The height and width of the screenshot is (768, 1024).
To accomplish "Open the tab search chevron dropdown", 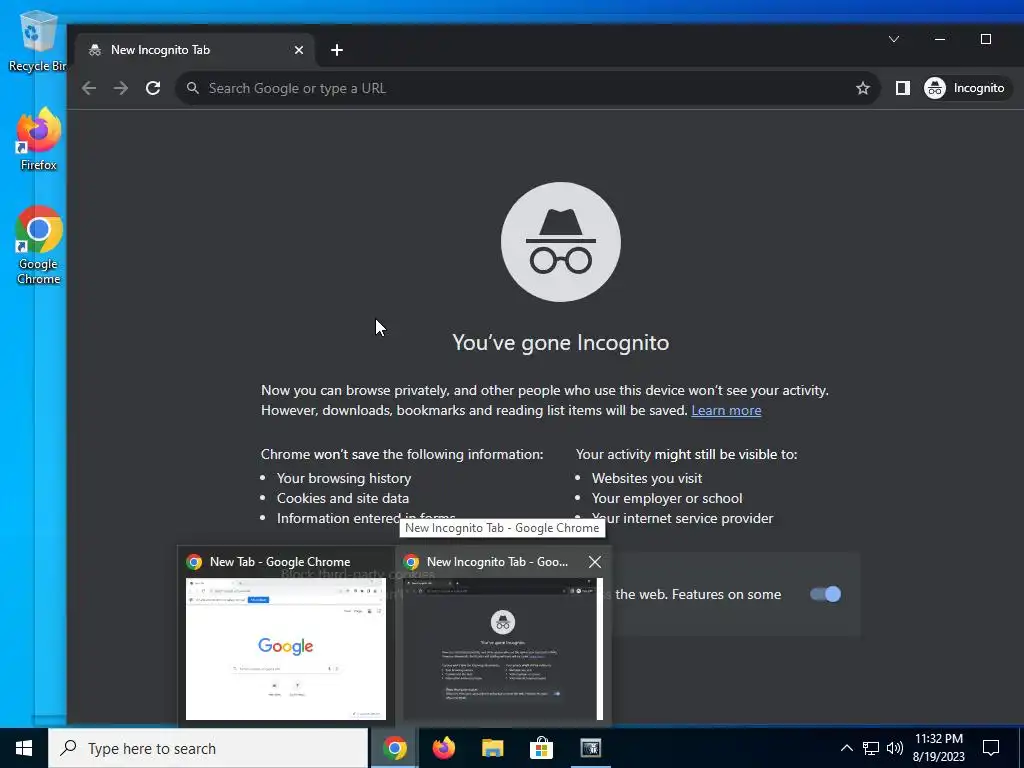I will [x=894, y=39].
